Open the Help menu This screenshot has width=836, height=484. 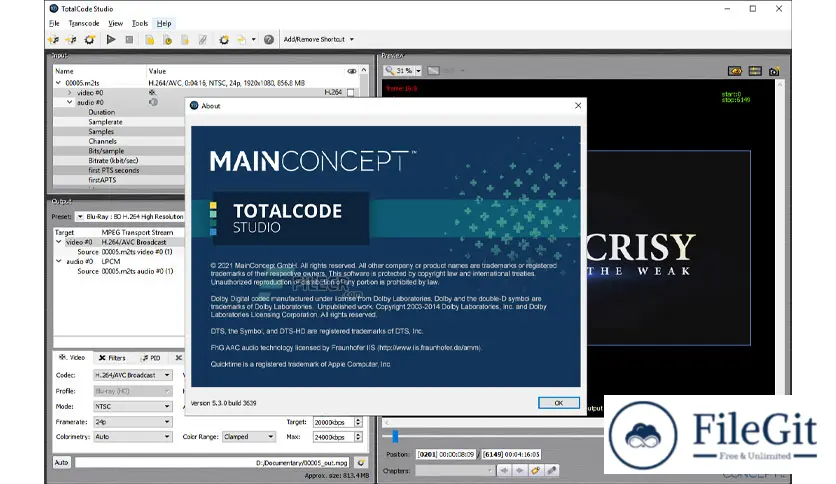[x=164, y=23]
